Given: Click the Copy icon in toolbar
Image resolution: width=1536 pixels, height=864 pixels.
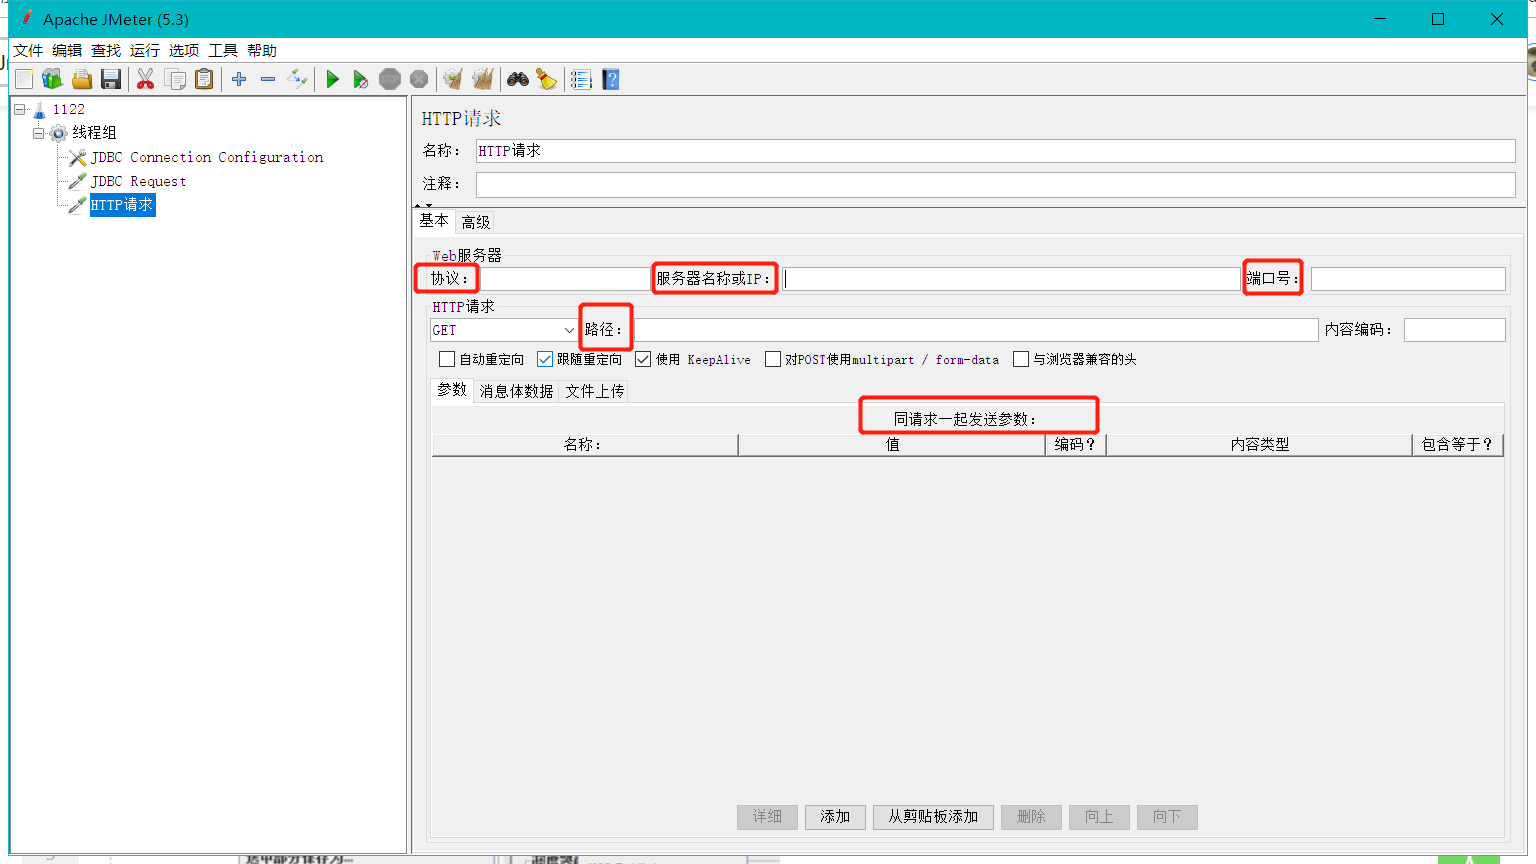Looking at the screenshot, I should pyautogui.click(x=176, y=79).
